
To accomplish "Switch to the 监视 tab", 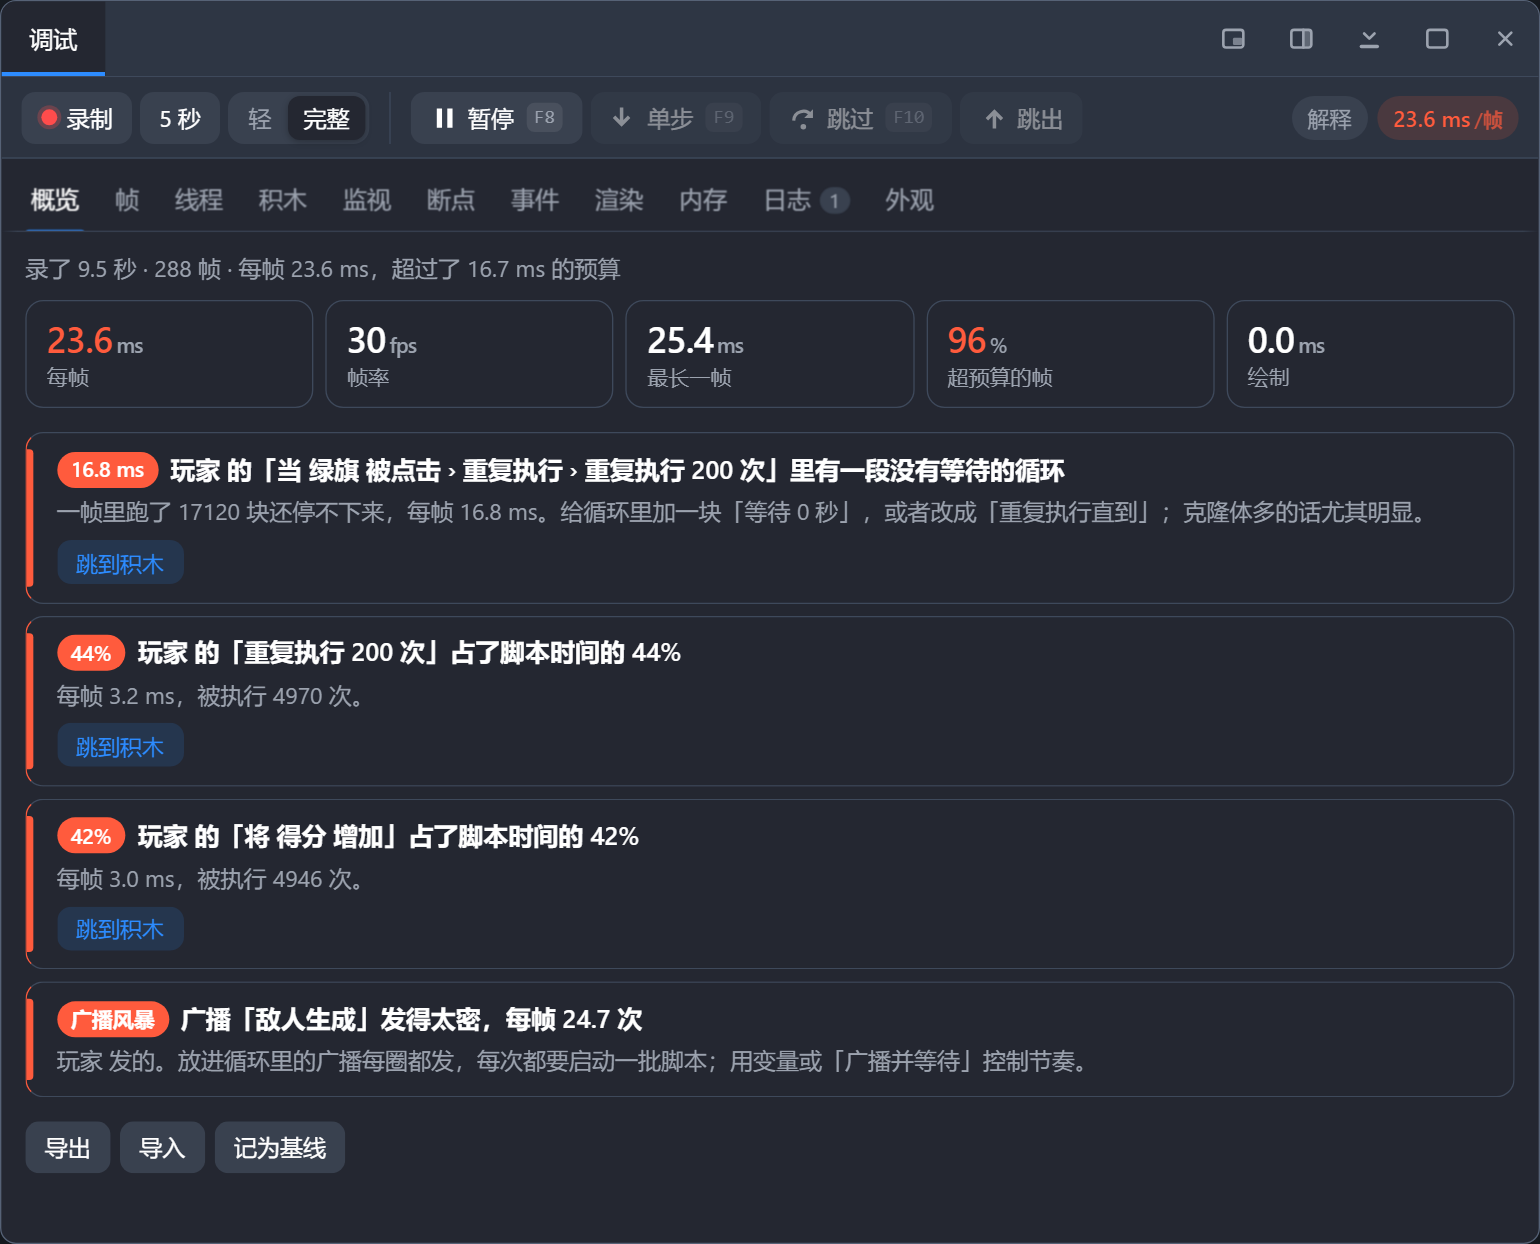I will point(367,200).
